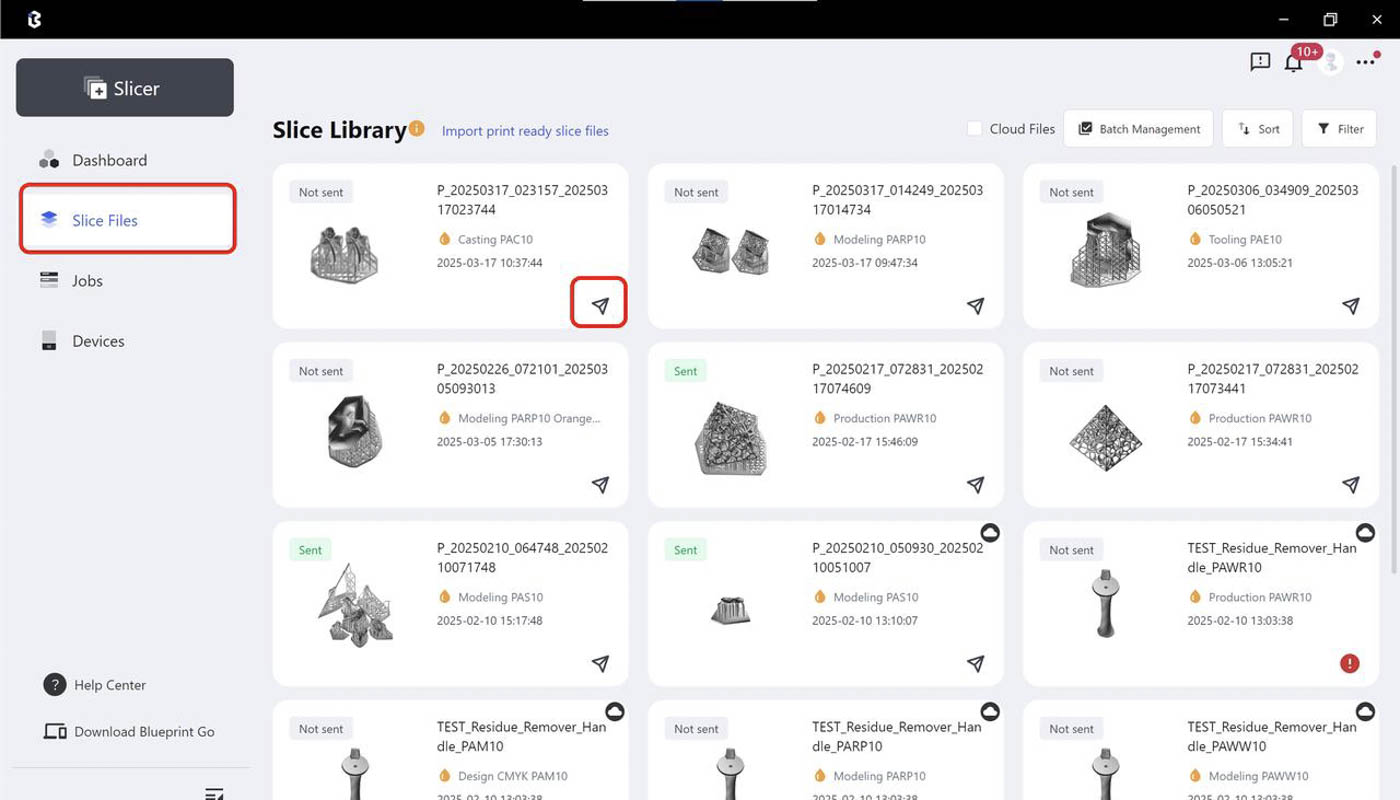Click the Slice Library info icon
1400x800 pixels.
(417, 129)
